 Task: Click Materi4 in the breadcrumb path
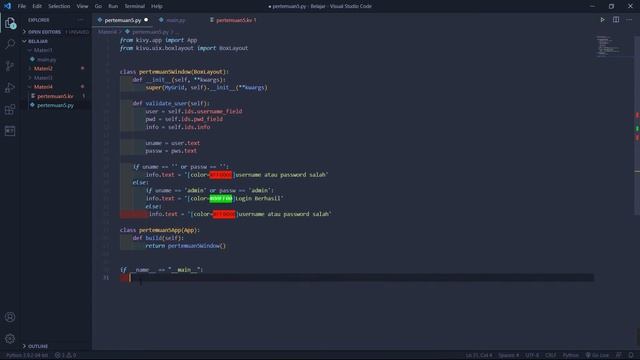tap(107, 32)
